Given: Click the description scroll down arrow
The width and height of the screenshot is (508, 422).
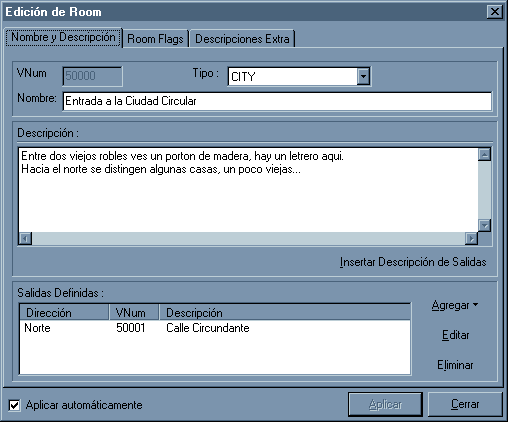Looking at the screenshot, I should point(484,225).
